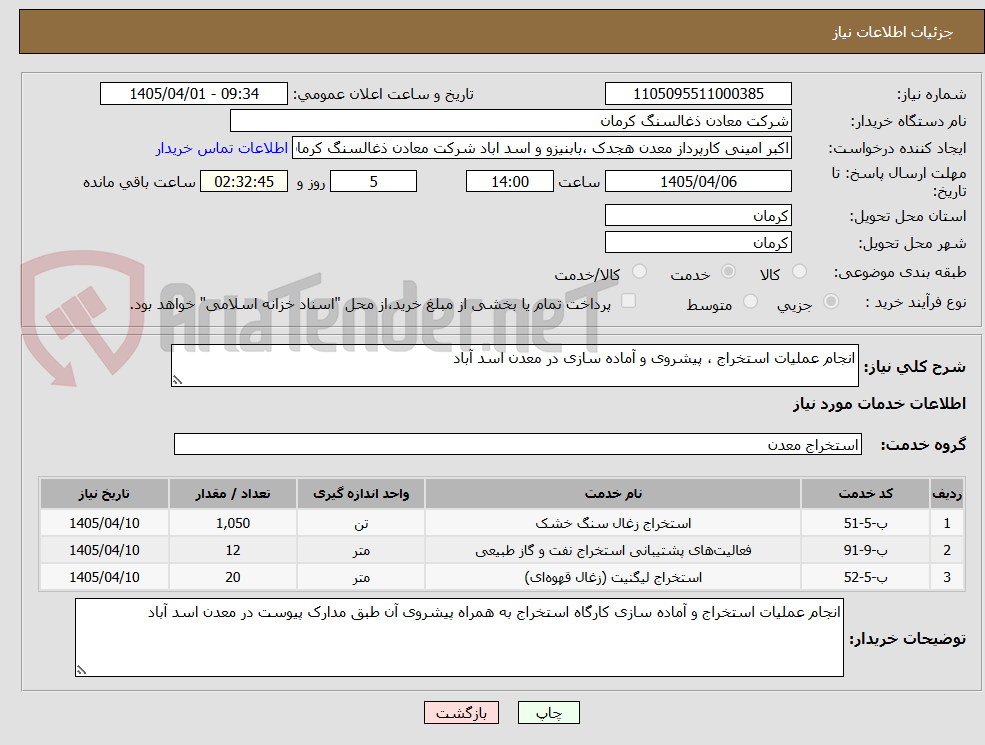Click the remaining days field showing 5
This screenshot has width=985, height=745.
(x=373, y=182)
